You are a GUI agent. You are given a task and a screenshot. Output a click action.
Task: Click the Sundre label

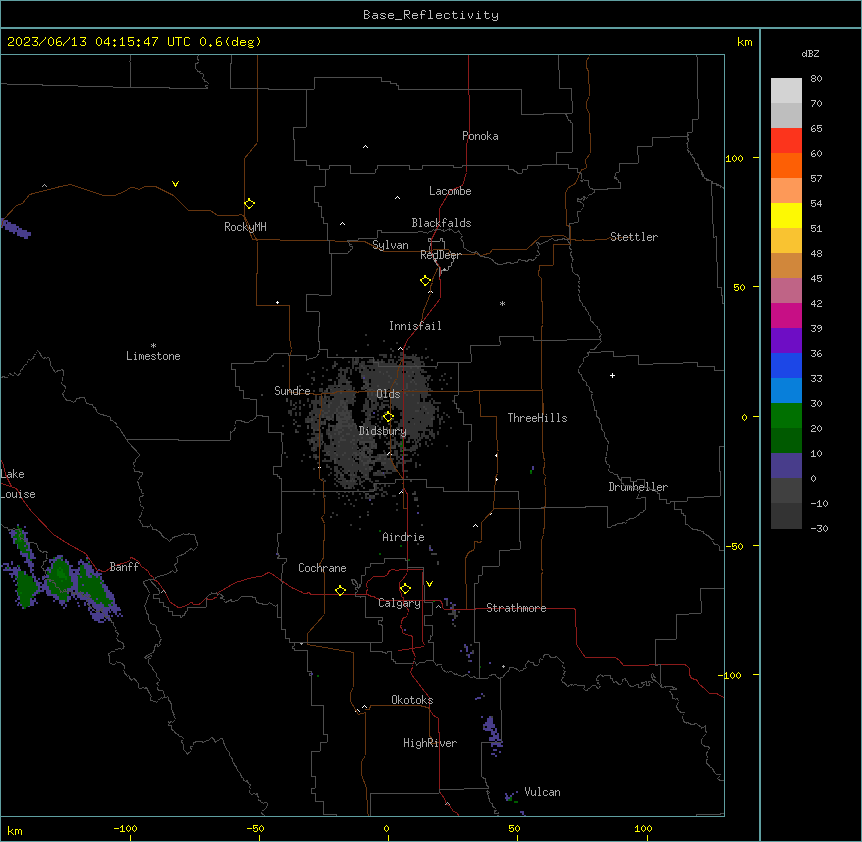point(292,391)
